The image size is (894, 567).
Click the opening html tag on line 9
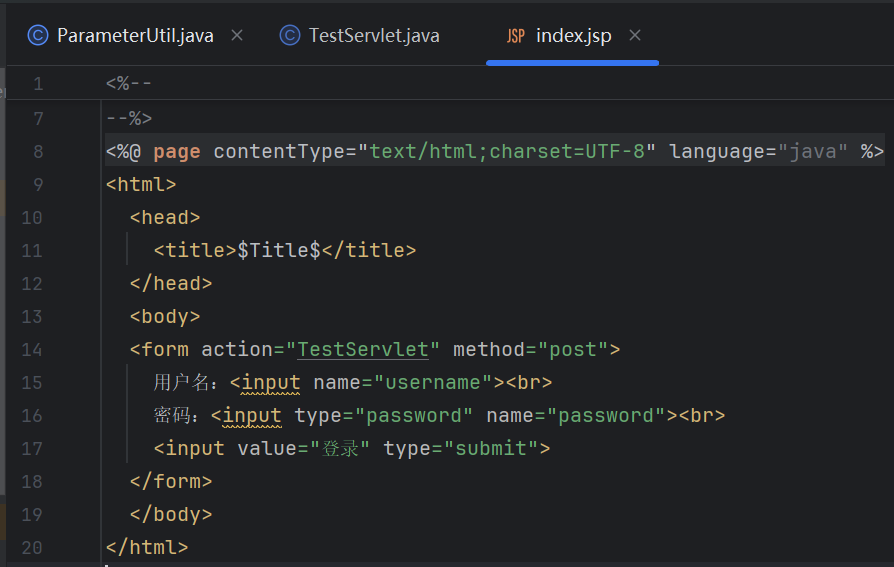(x=141, y=184)
